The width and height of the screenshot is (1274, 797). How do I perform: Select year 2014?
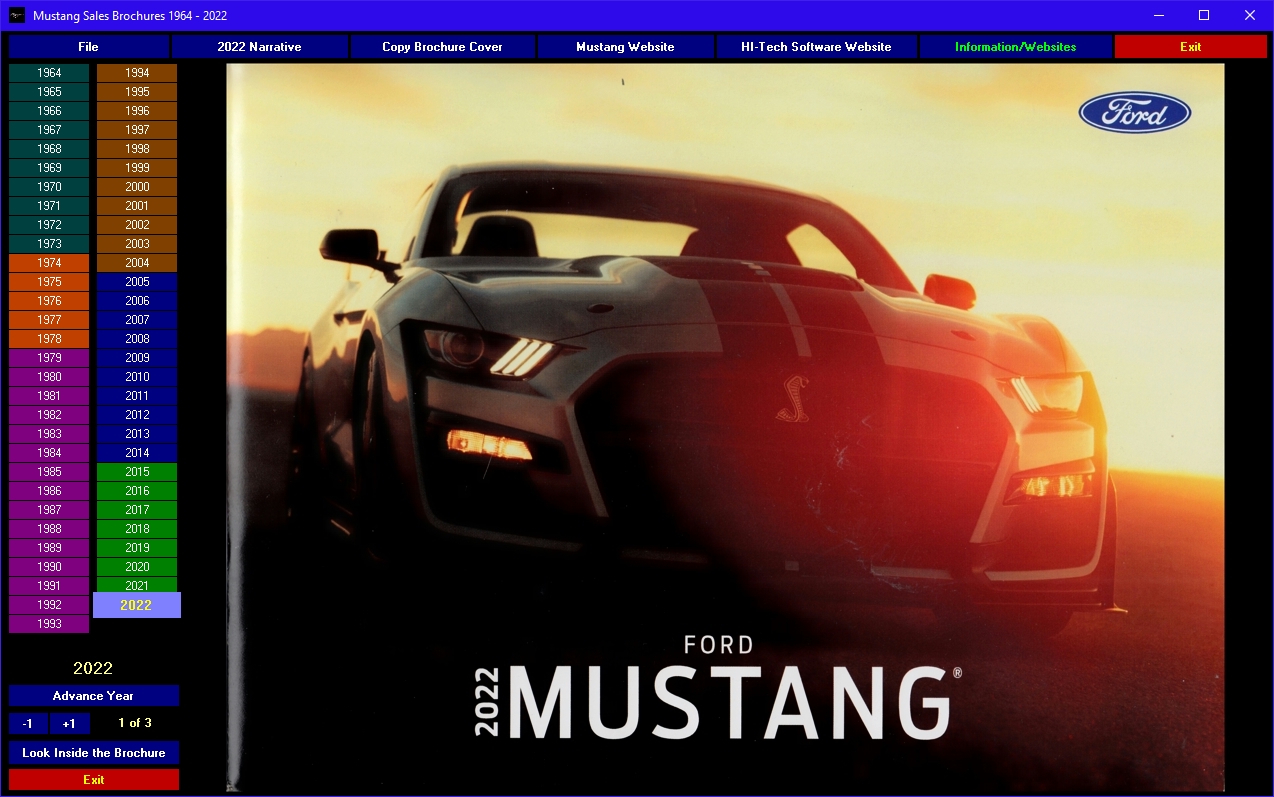coord(137,453)
